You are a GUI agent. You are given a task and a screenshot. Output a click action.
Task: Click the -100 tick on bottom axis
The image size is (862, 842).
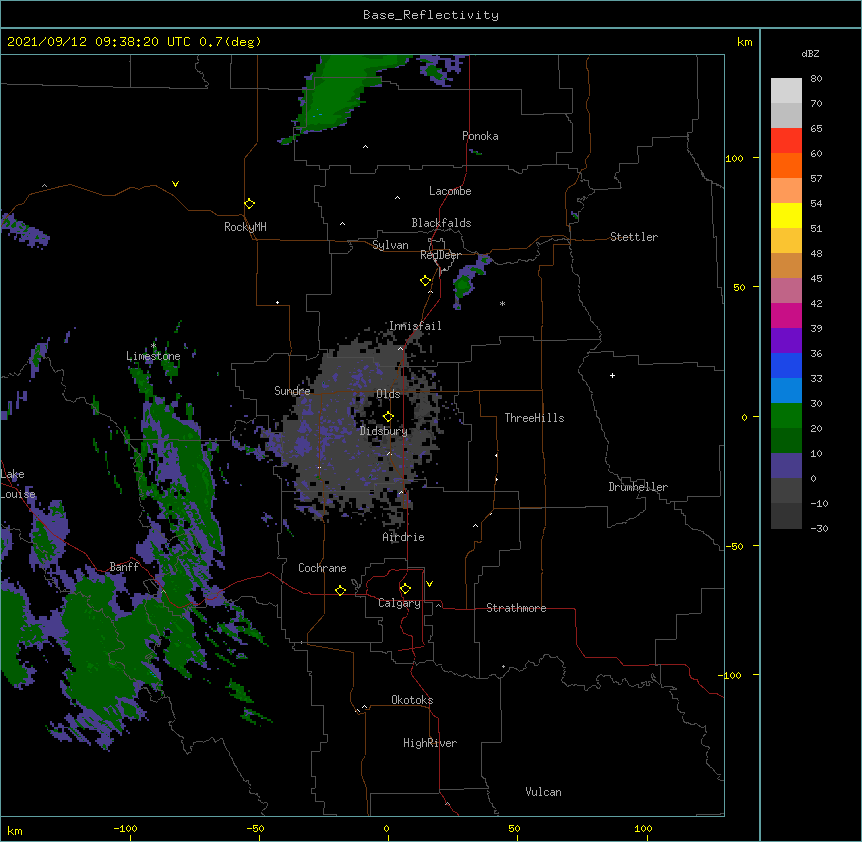[x=125, y=828]
